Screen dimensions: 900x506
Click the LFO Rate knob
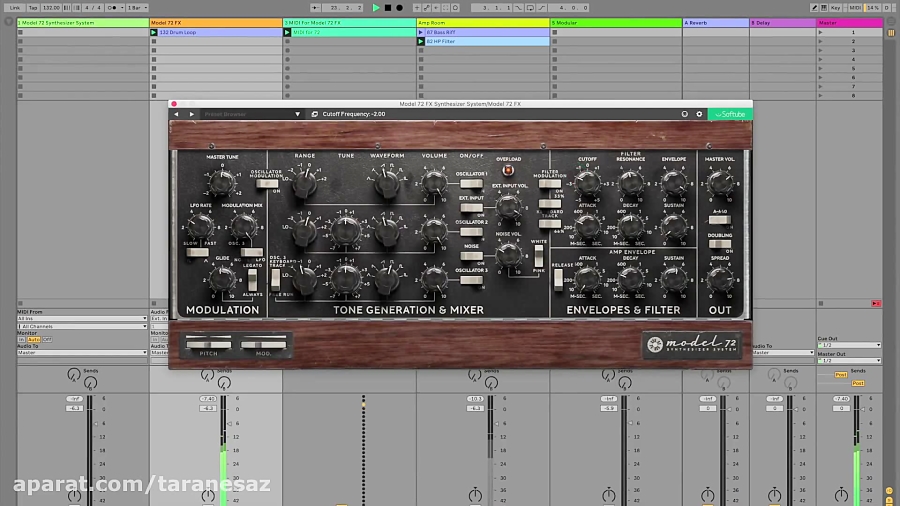tap(200, 226)
